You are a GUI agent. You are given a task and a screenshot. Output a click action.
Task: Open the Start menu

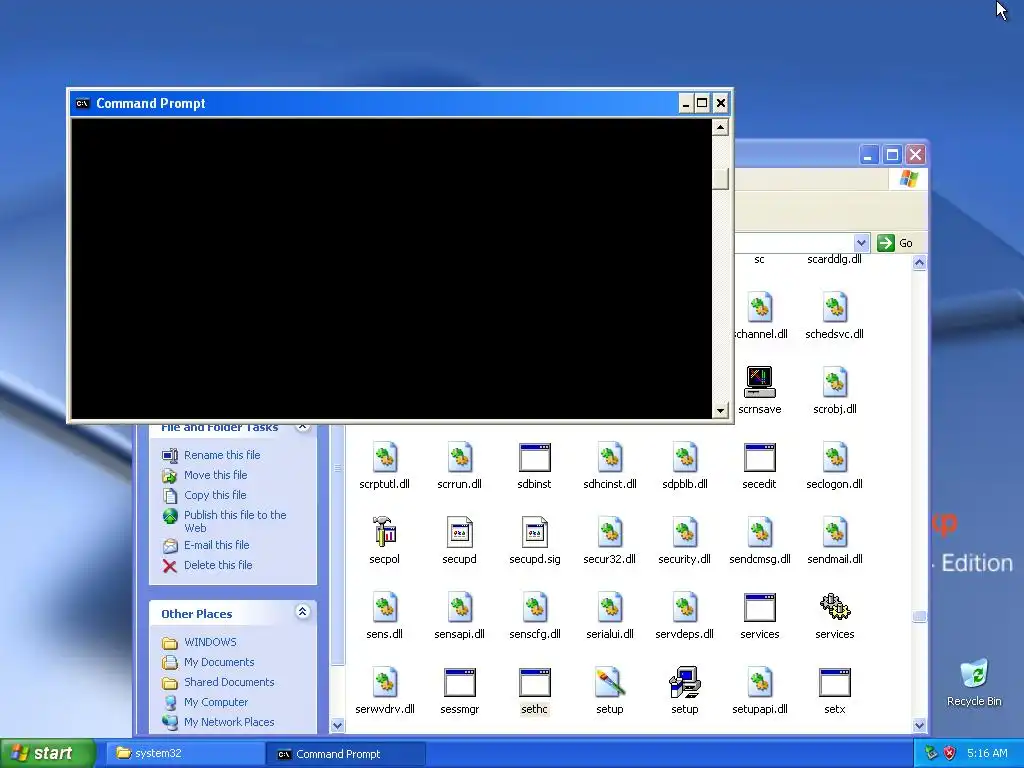pyautogui.click(x=46, y=753)
